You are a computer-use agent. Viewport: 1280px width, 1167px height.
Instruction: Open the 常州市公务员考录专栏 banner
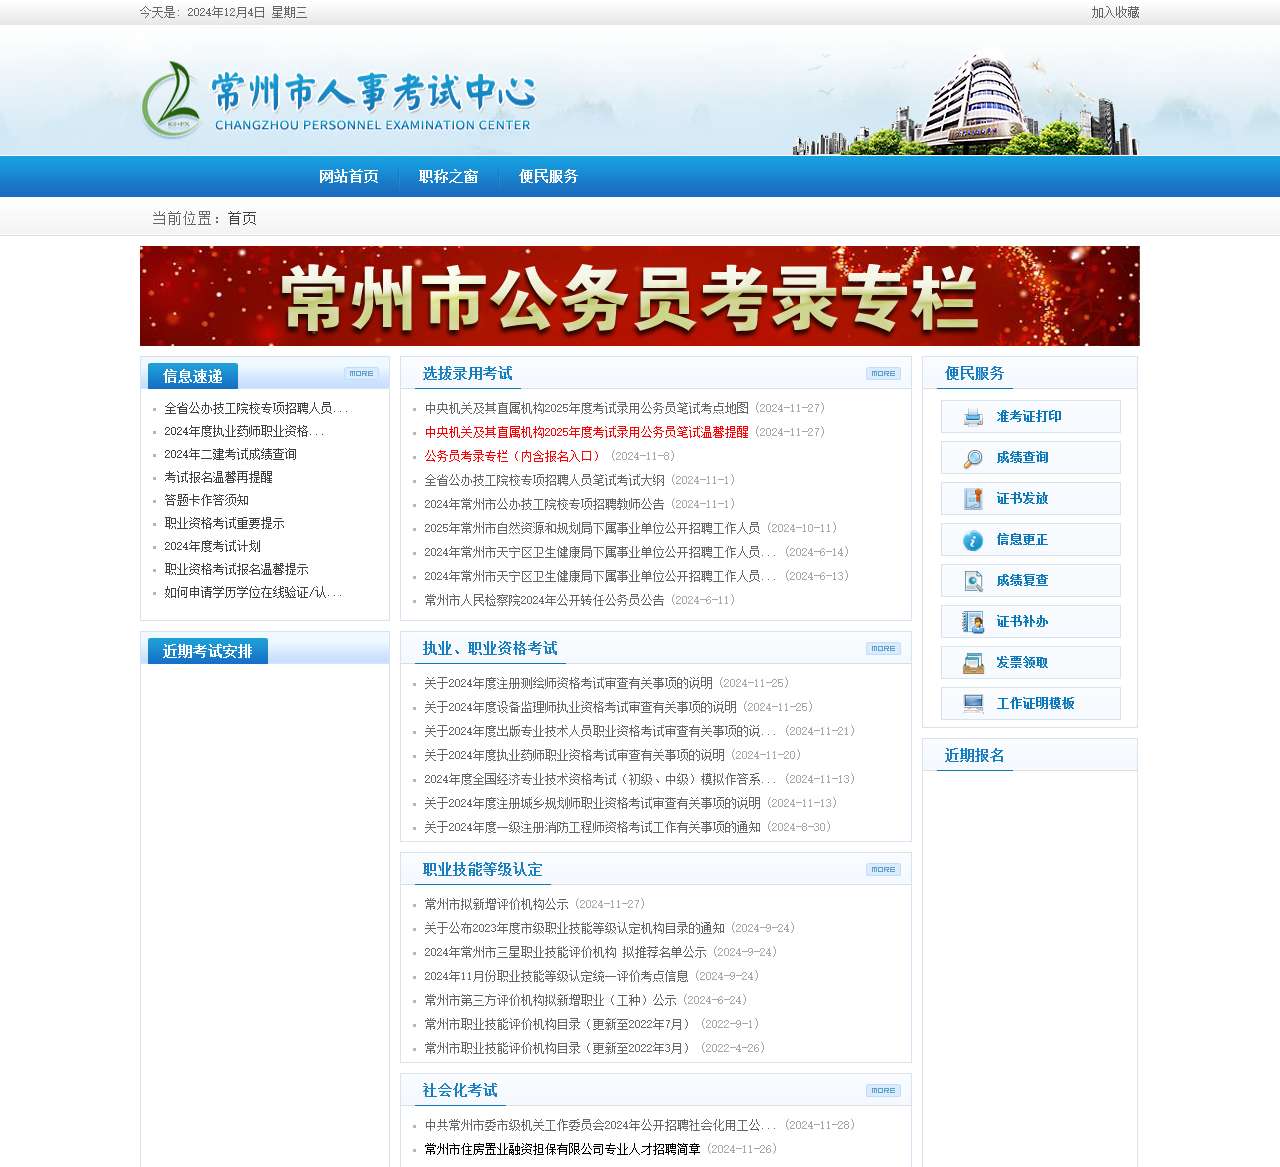pyautogui.click(x=640, y=296)
